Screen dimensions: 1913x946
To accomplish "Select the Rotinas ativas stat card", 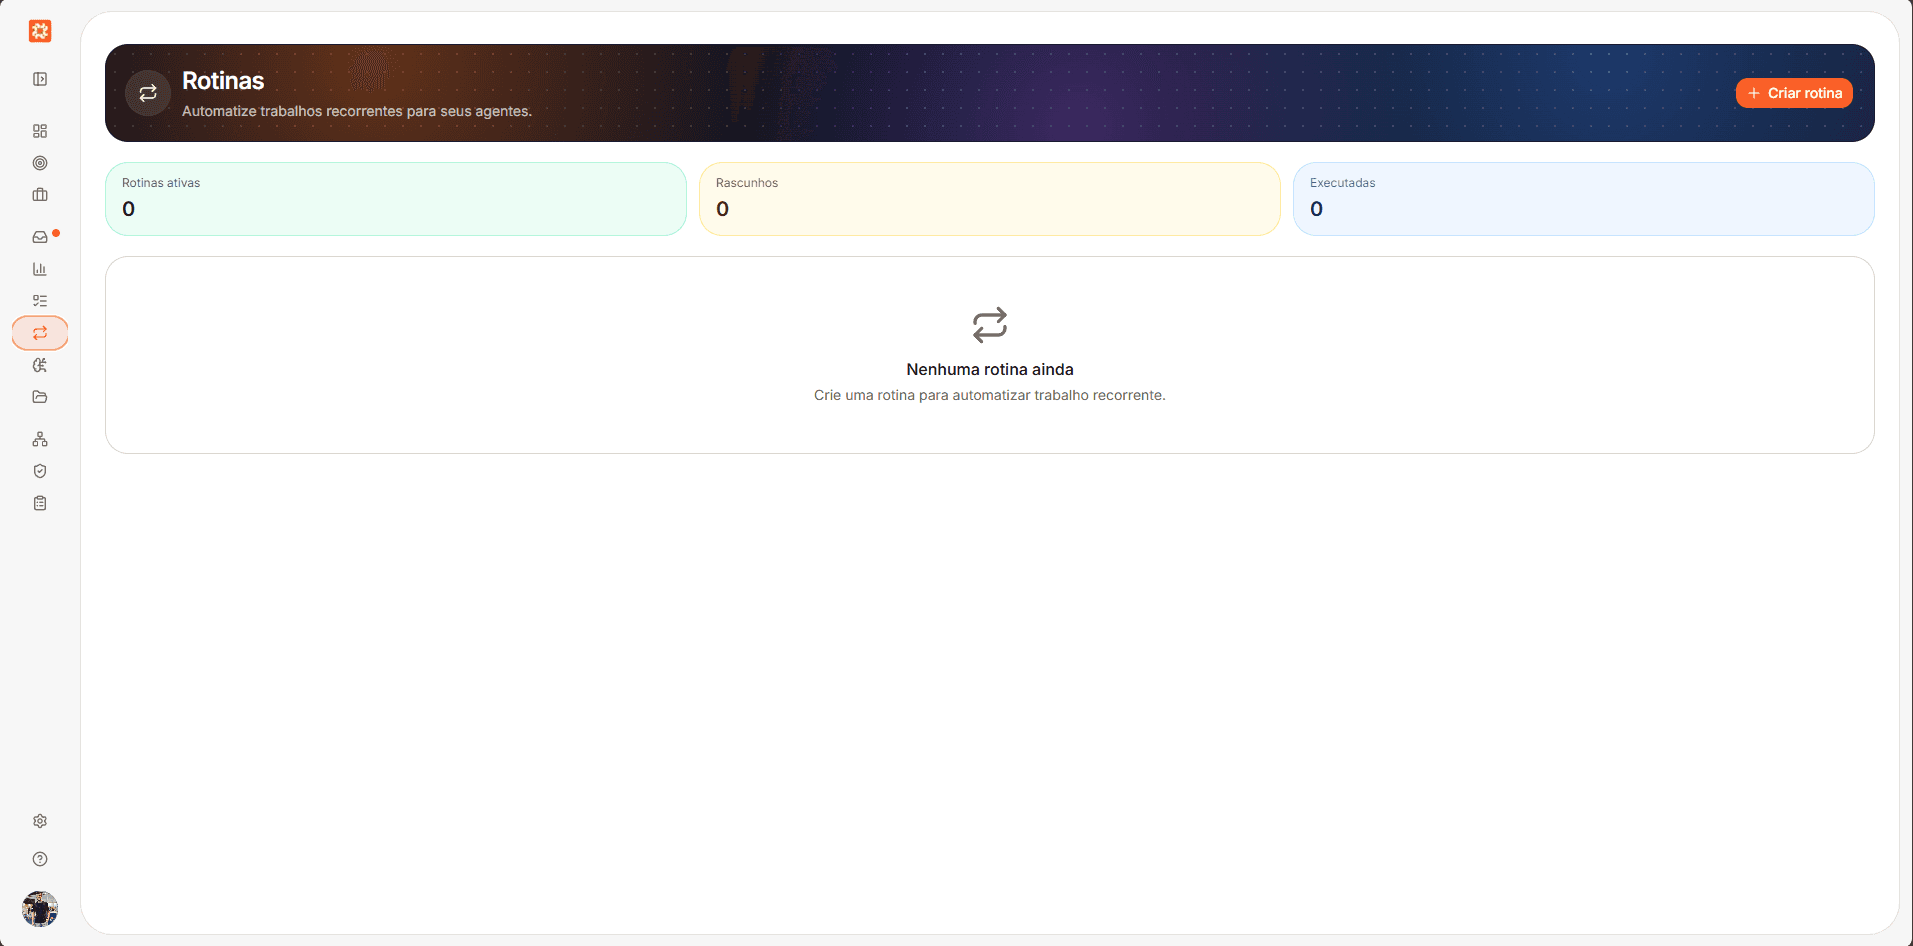I will (396, 199).
